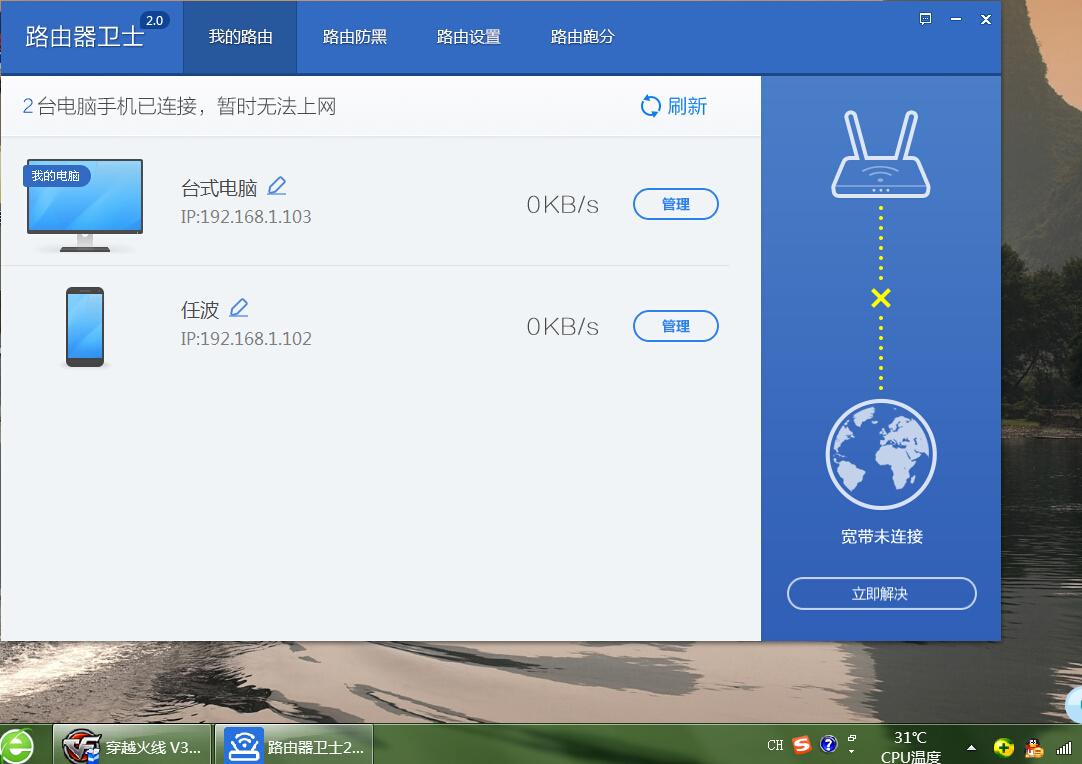Open the 路由设置 tab
This screenshot has height=764, width=1082.
click(x=468, y=37)
